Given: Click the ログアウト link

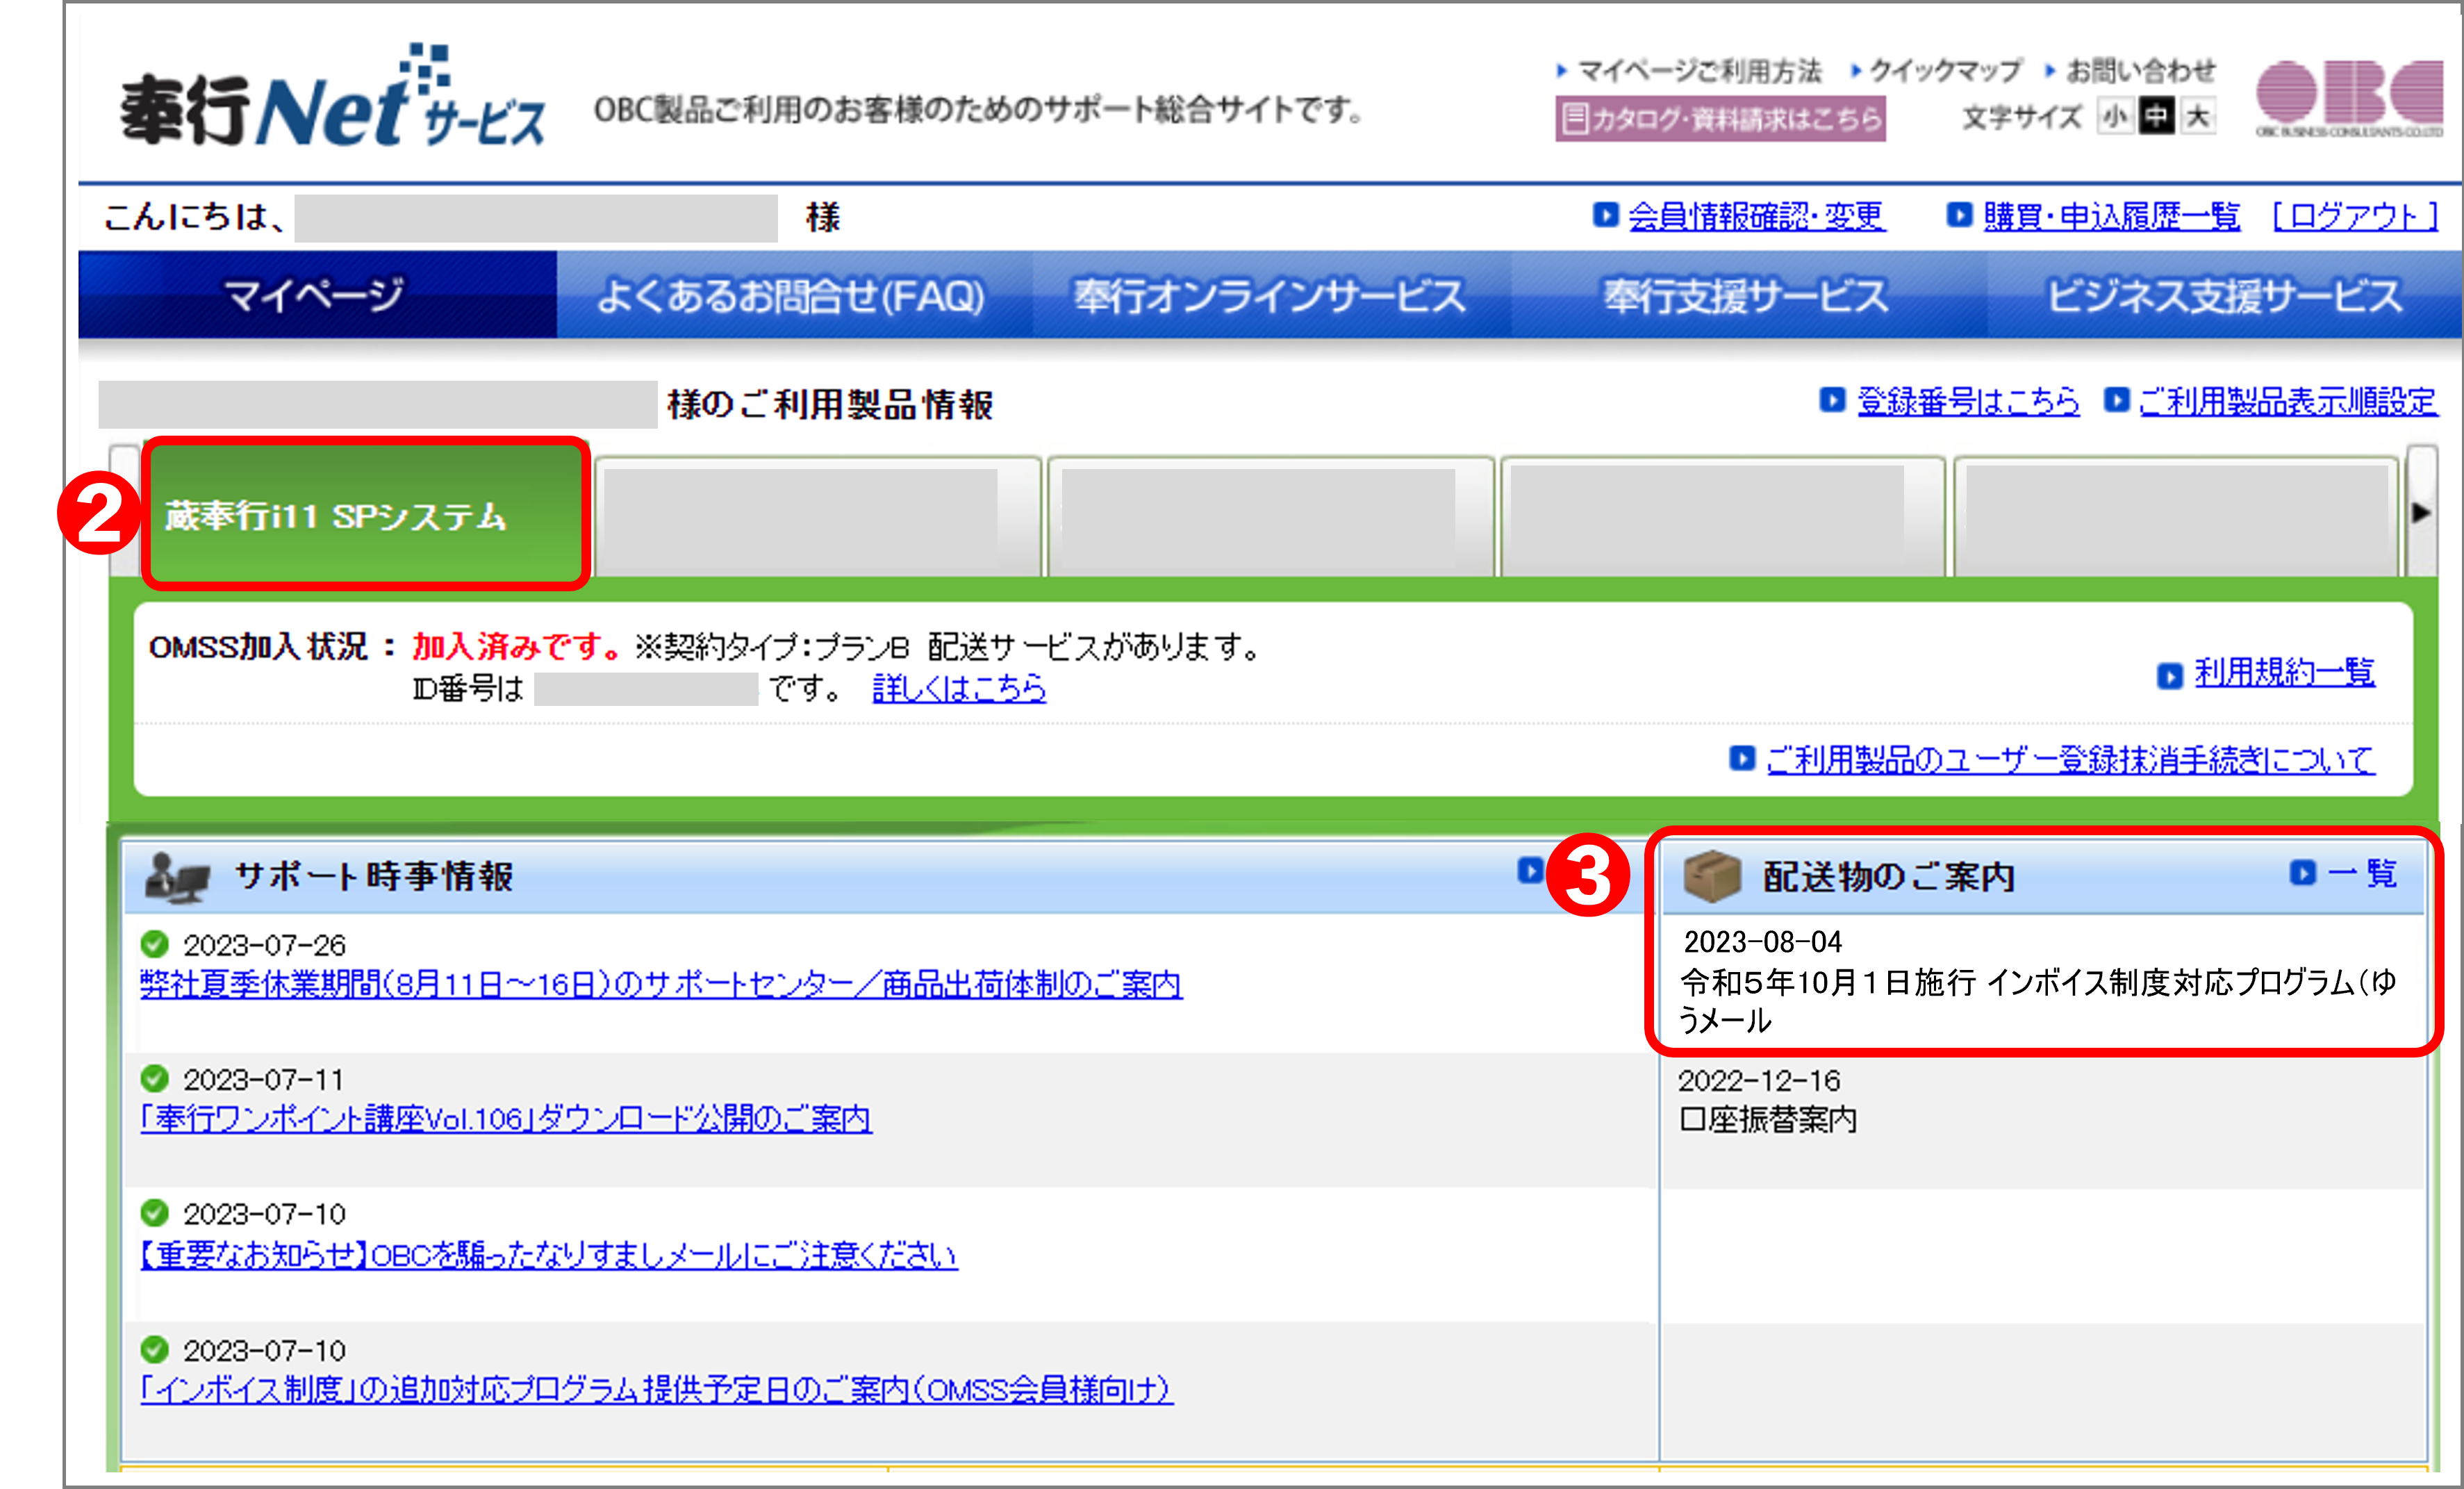Looking at the screenshot, I should 2356,216.
